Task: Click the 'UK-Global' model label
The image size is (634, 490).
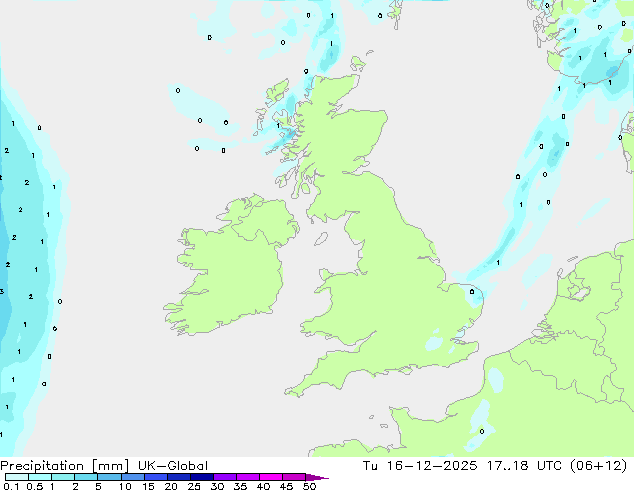Action: 173,466
